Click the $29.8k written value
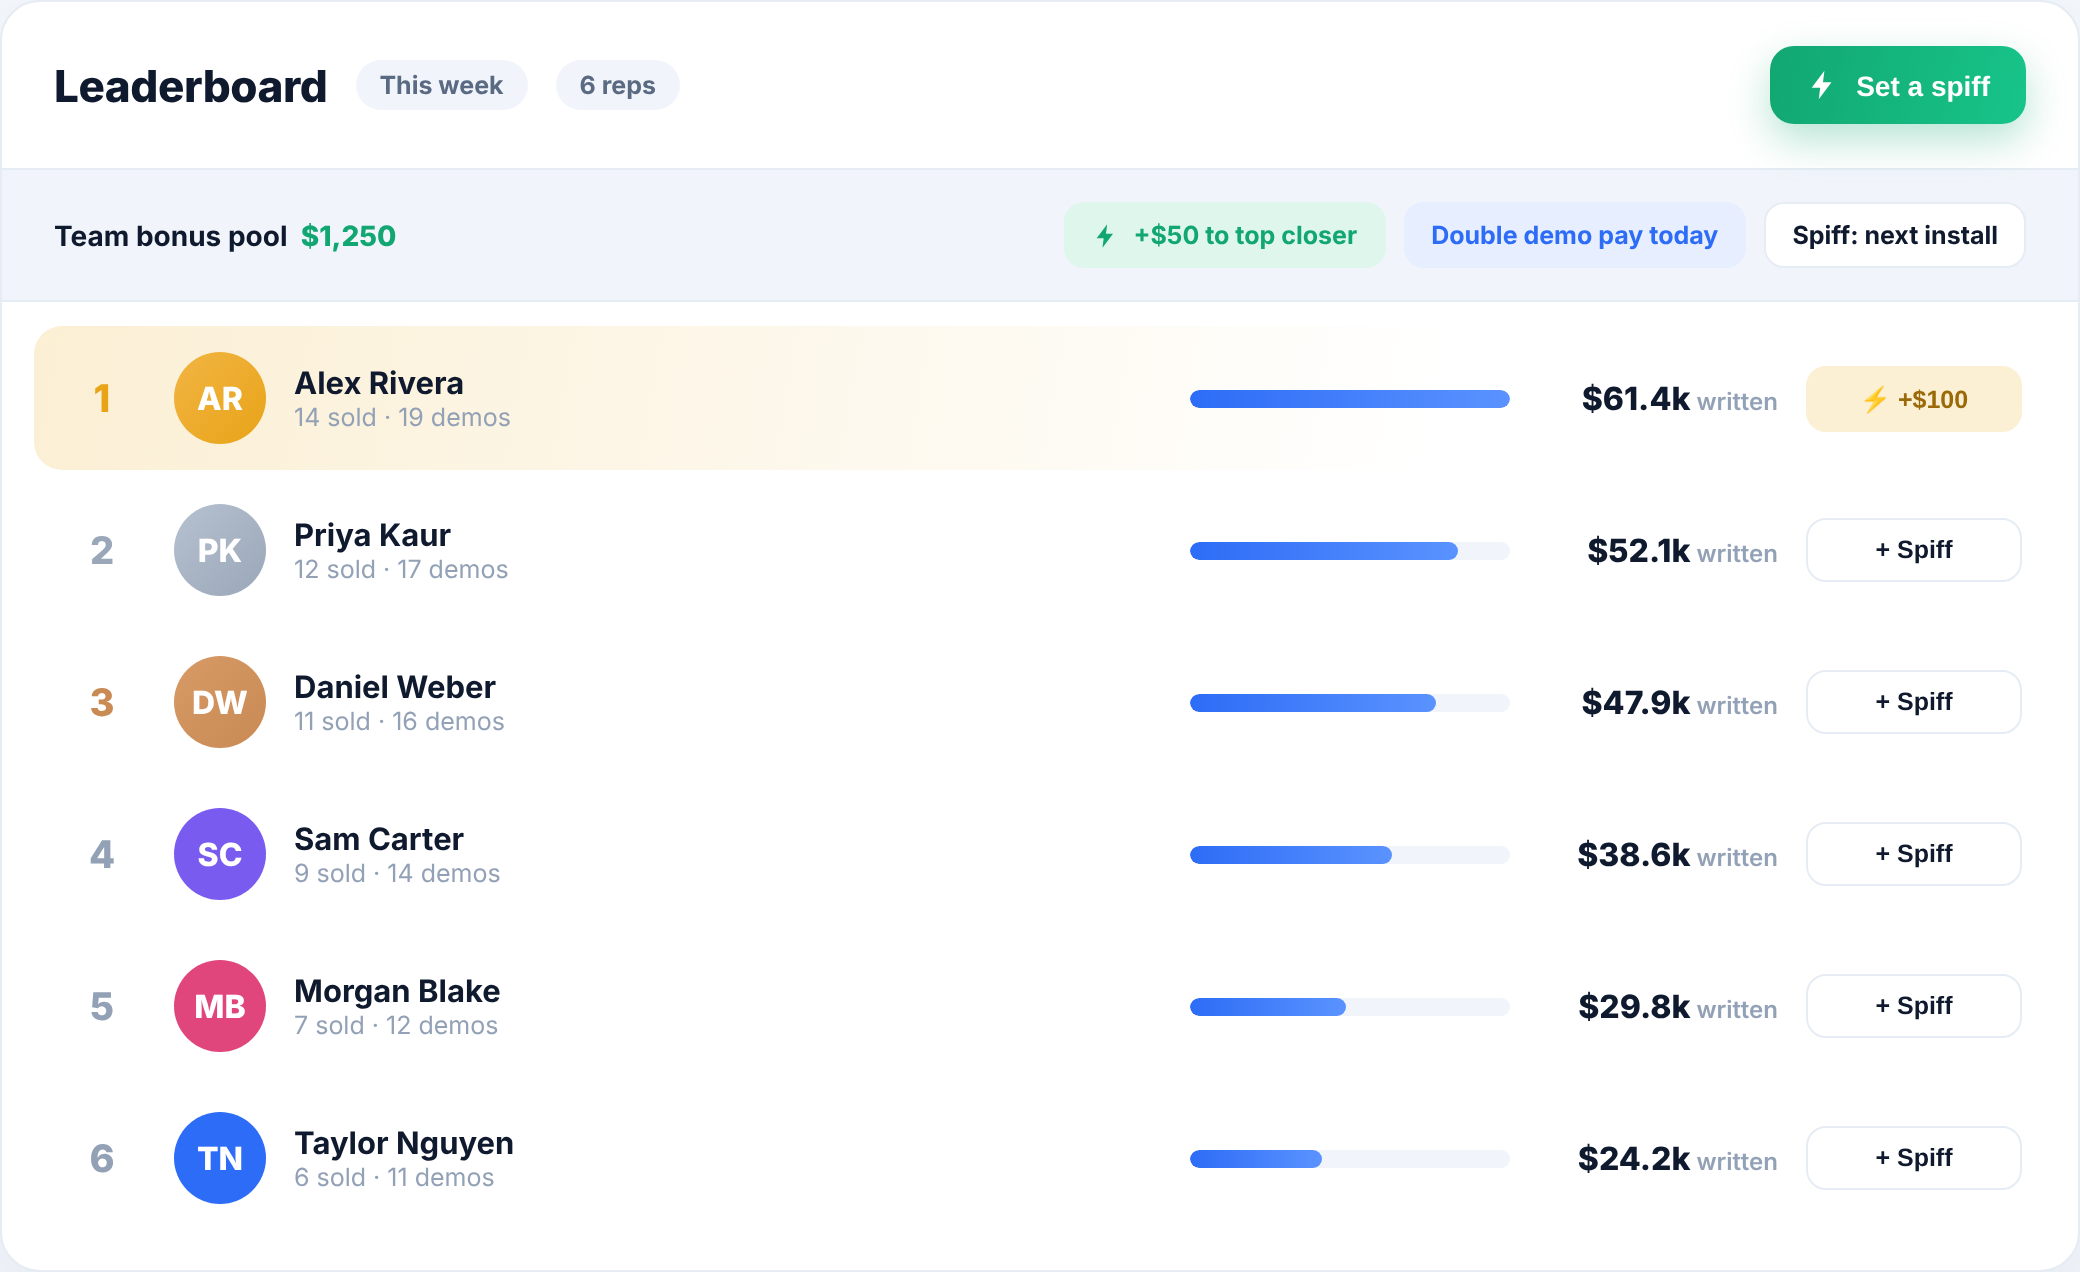 click(1678, 1007)
